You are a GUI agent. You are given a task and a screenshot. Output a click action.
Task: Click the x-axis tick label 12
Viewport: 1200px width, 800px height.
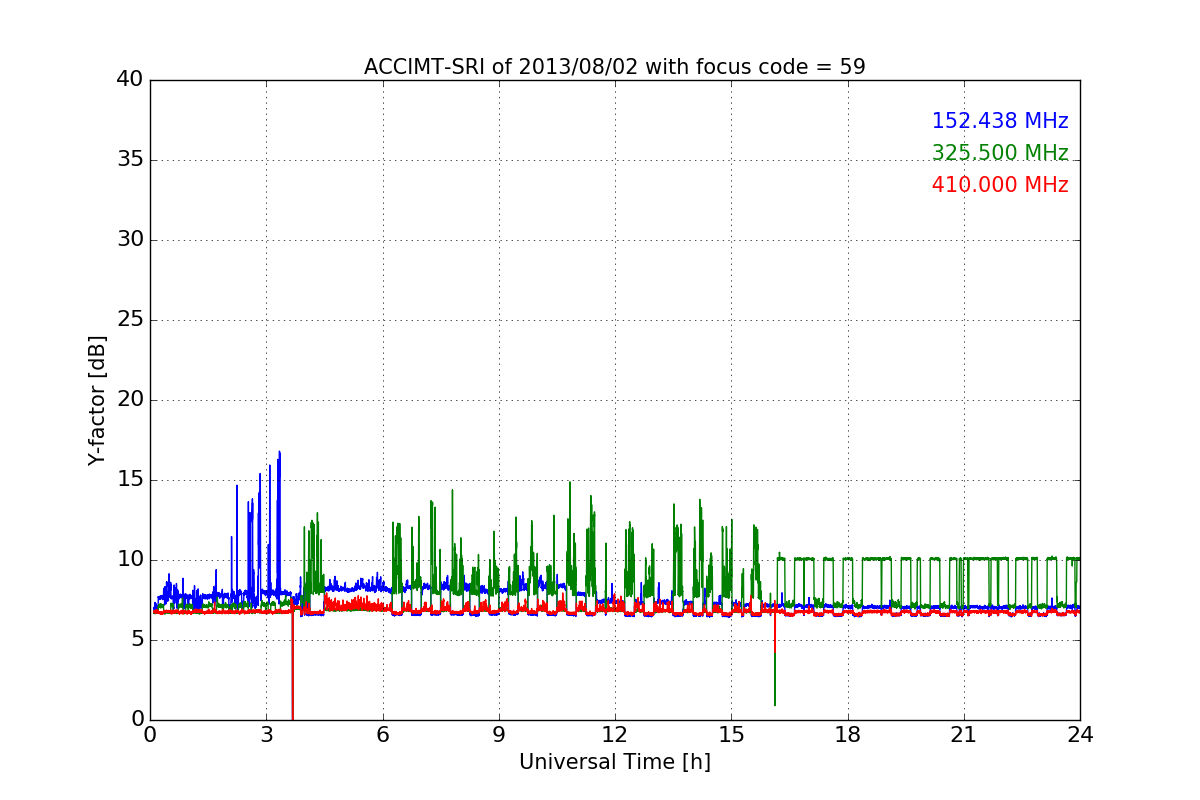[x=615, y=735]
